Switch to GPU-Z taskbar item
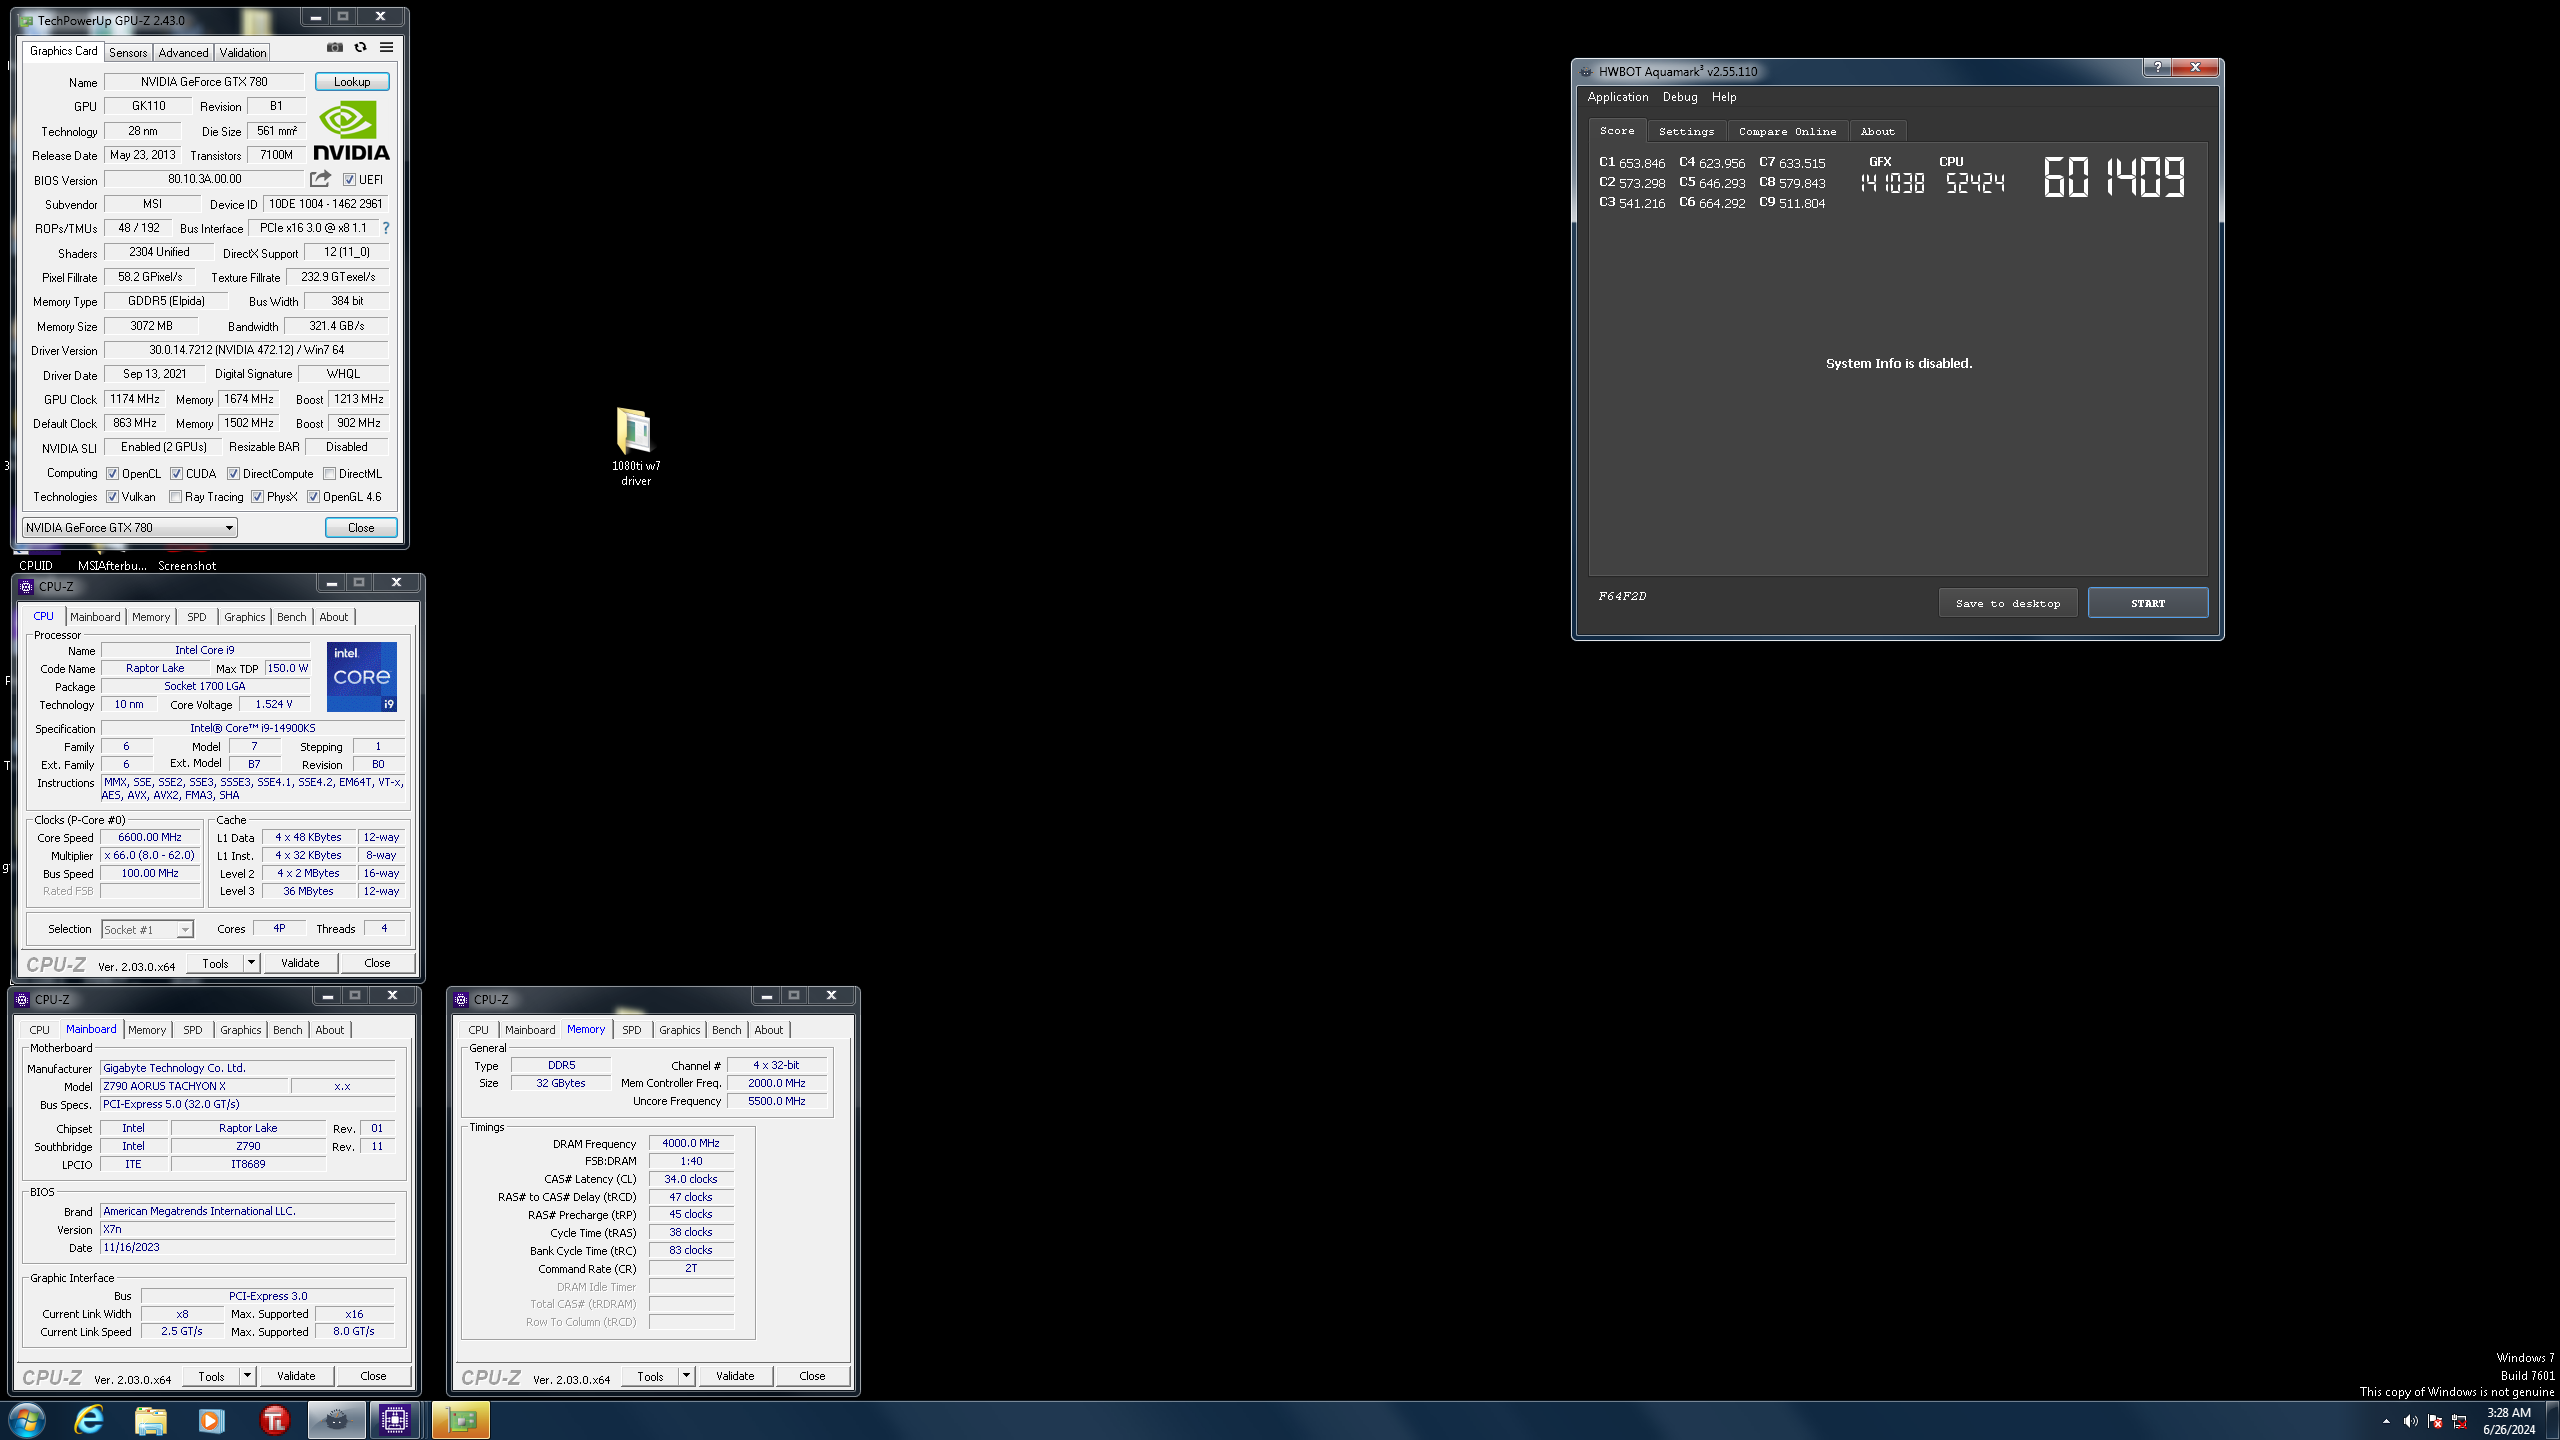The height and width of the screenshot is (1440, 2560). [x=461, y=1420]
